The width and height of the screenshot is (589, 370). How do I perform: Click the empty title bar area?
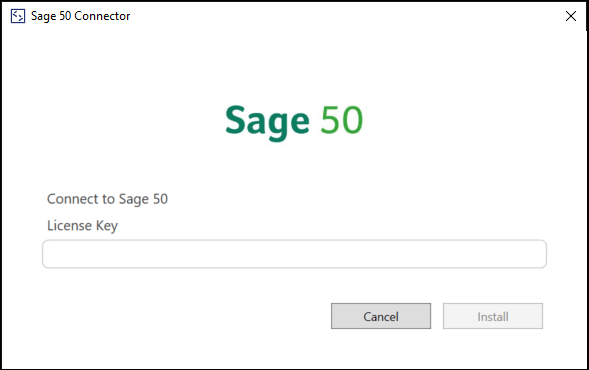click(346, 16)
